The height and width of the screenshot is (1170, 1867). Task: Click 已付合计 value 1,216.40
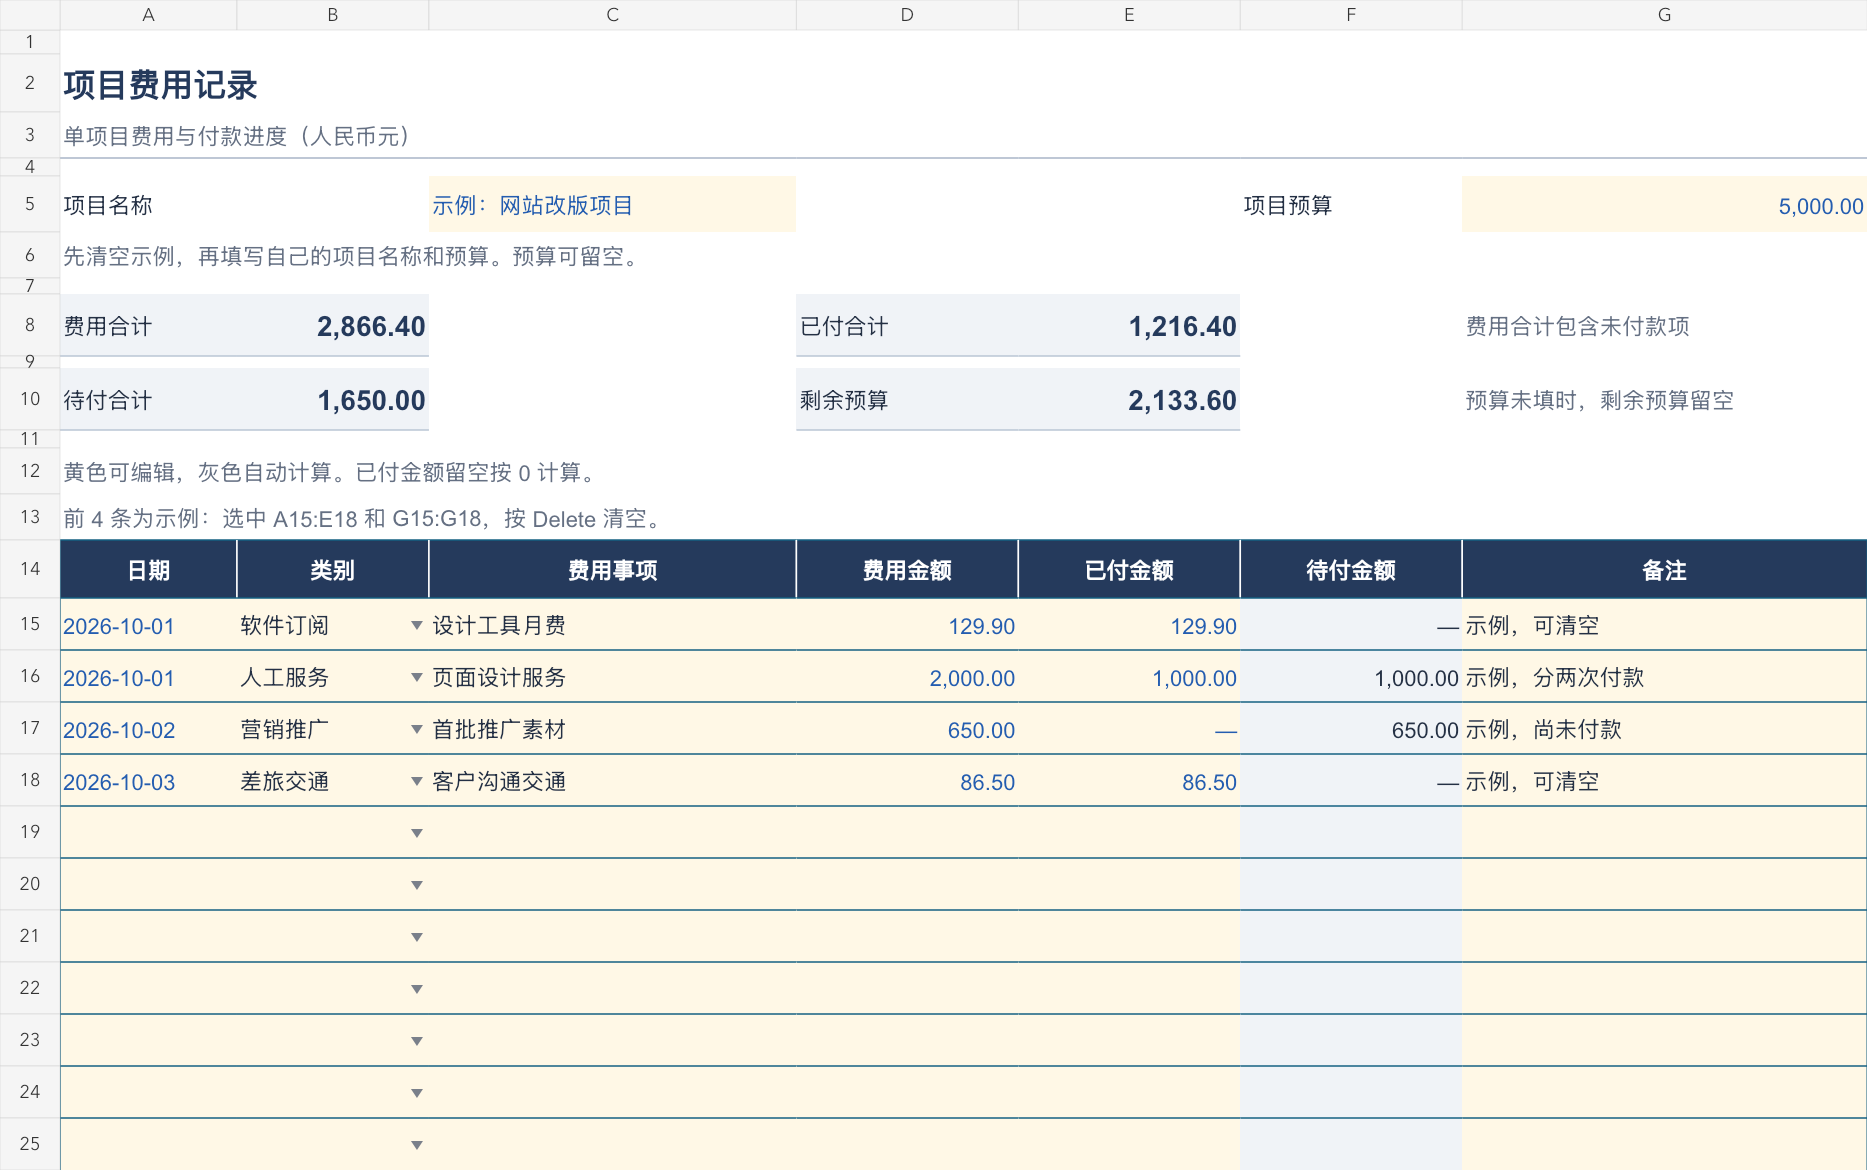pyautogui.click(x=1182, y=326)
